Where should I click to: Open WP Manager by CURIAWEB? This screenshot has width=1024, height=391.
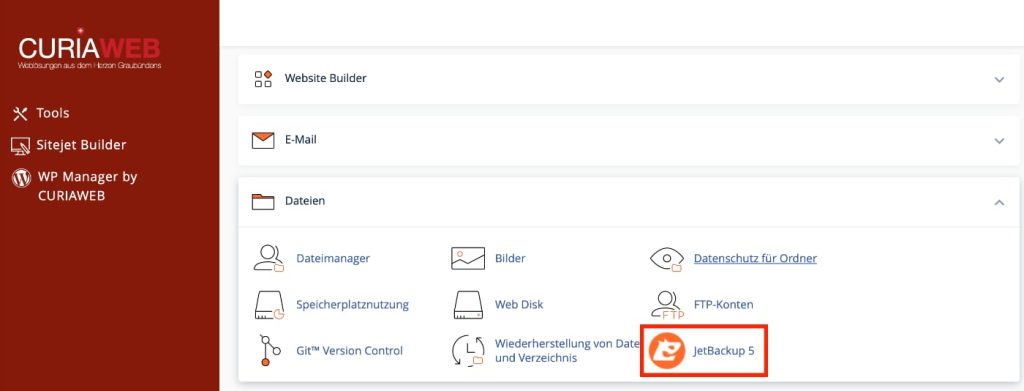click(88, 186)
